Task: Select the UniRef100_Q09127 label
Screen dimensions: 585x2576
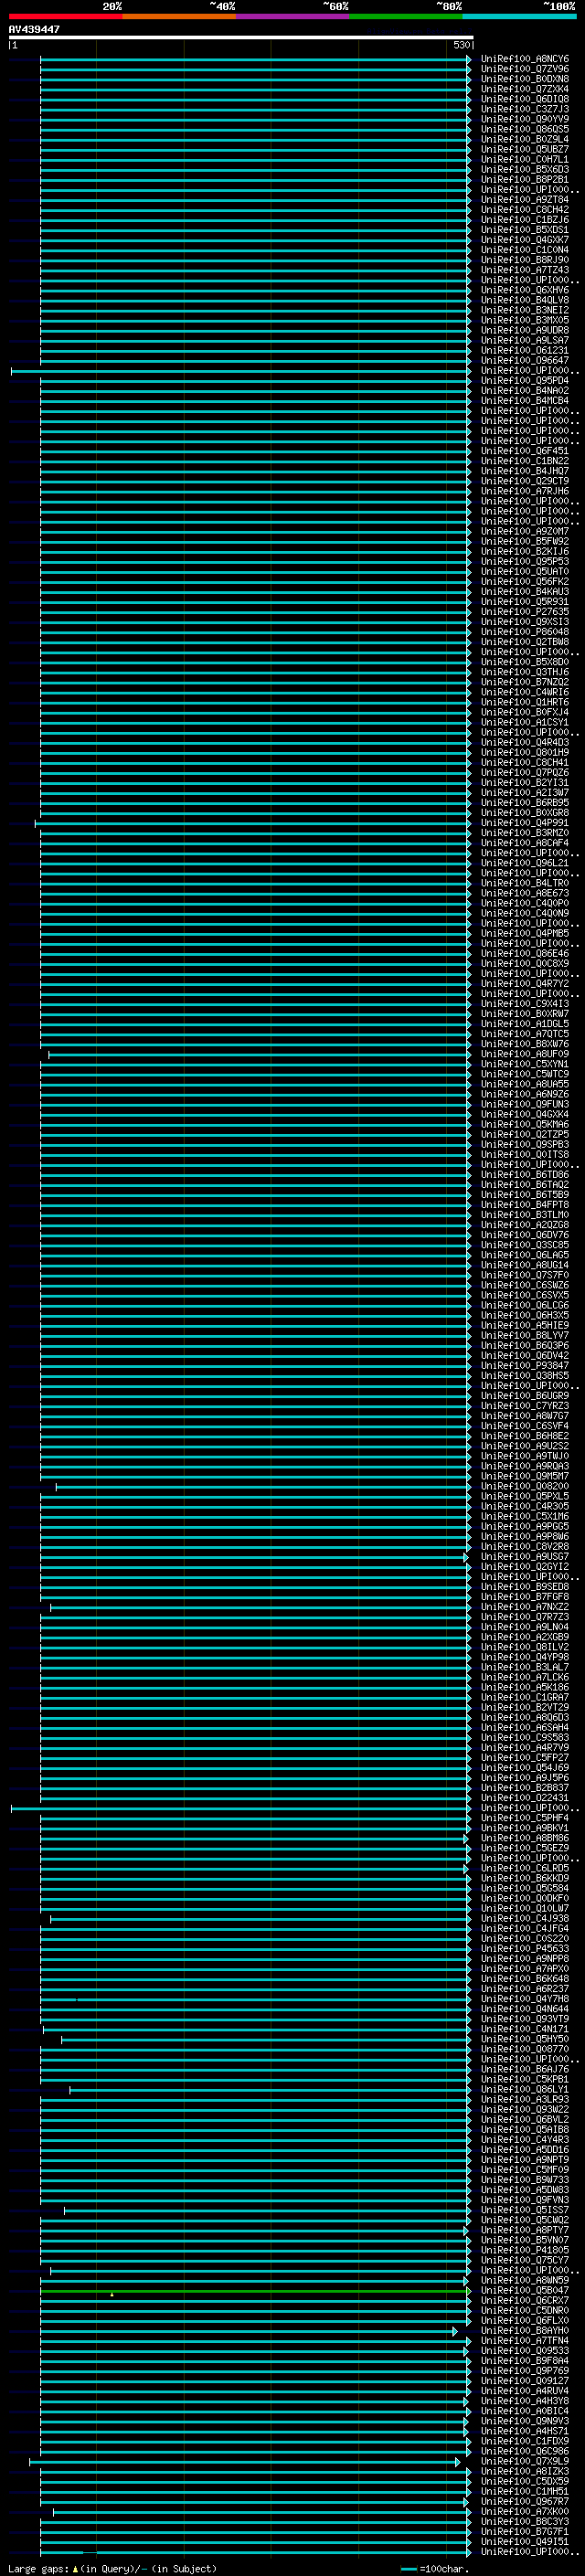Action: pos(525,2381)
